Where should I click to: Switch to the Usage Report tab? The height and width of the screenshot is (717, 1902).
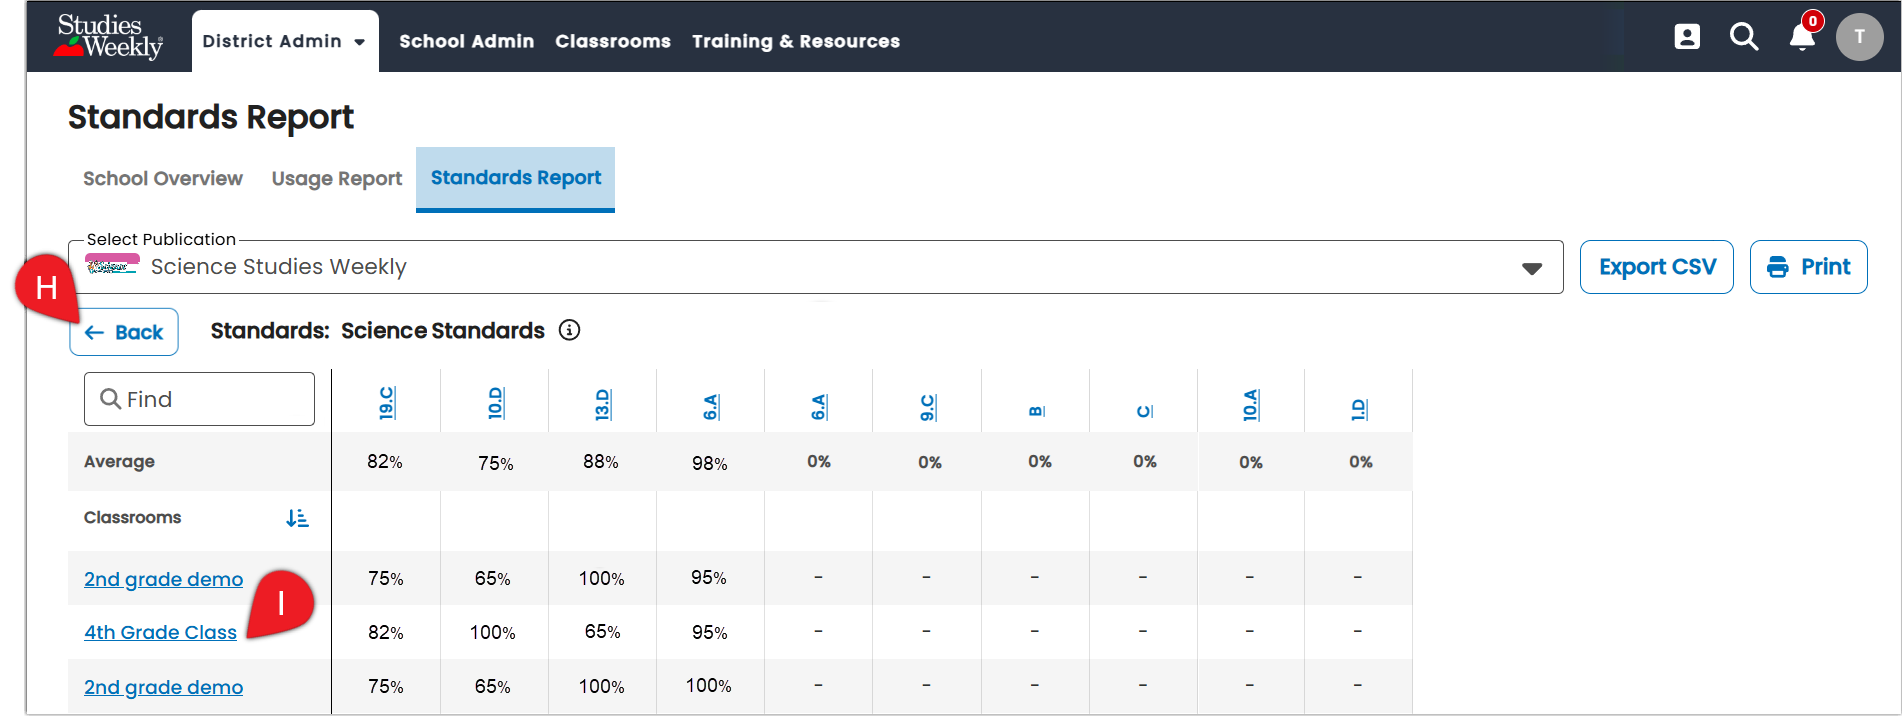pyautogui.click(x=337, y=178)
